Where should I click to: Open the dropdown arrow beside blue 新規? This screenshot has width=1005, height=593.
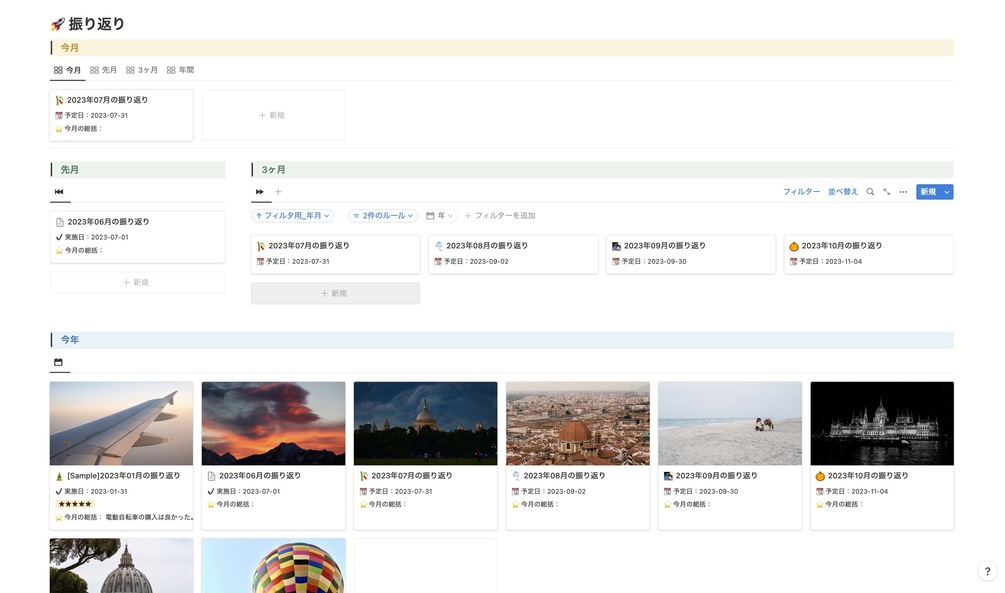coord(947,192)
